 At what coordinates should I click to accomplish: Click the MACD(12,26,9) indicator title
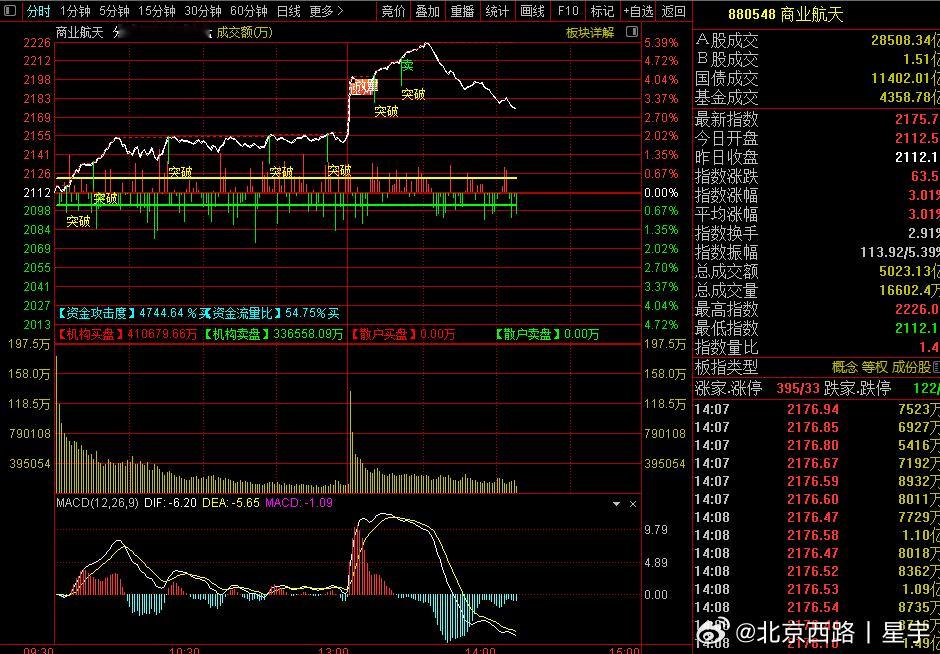98,502
